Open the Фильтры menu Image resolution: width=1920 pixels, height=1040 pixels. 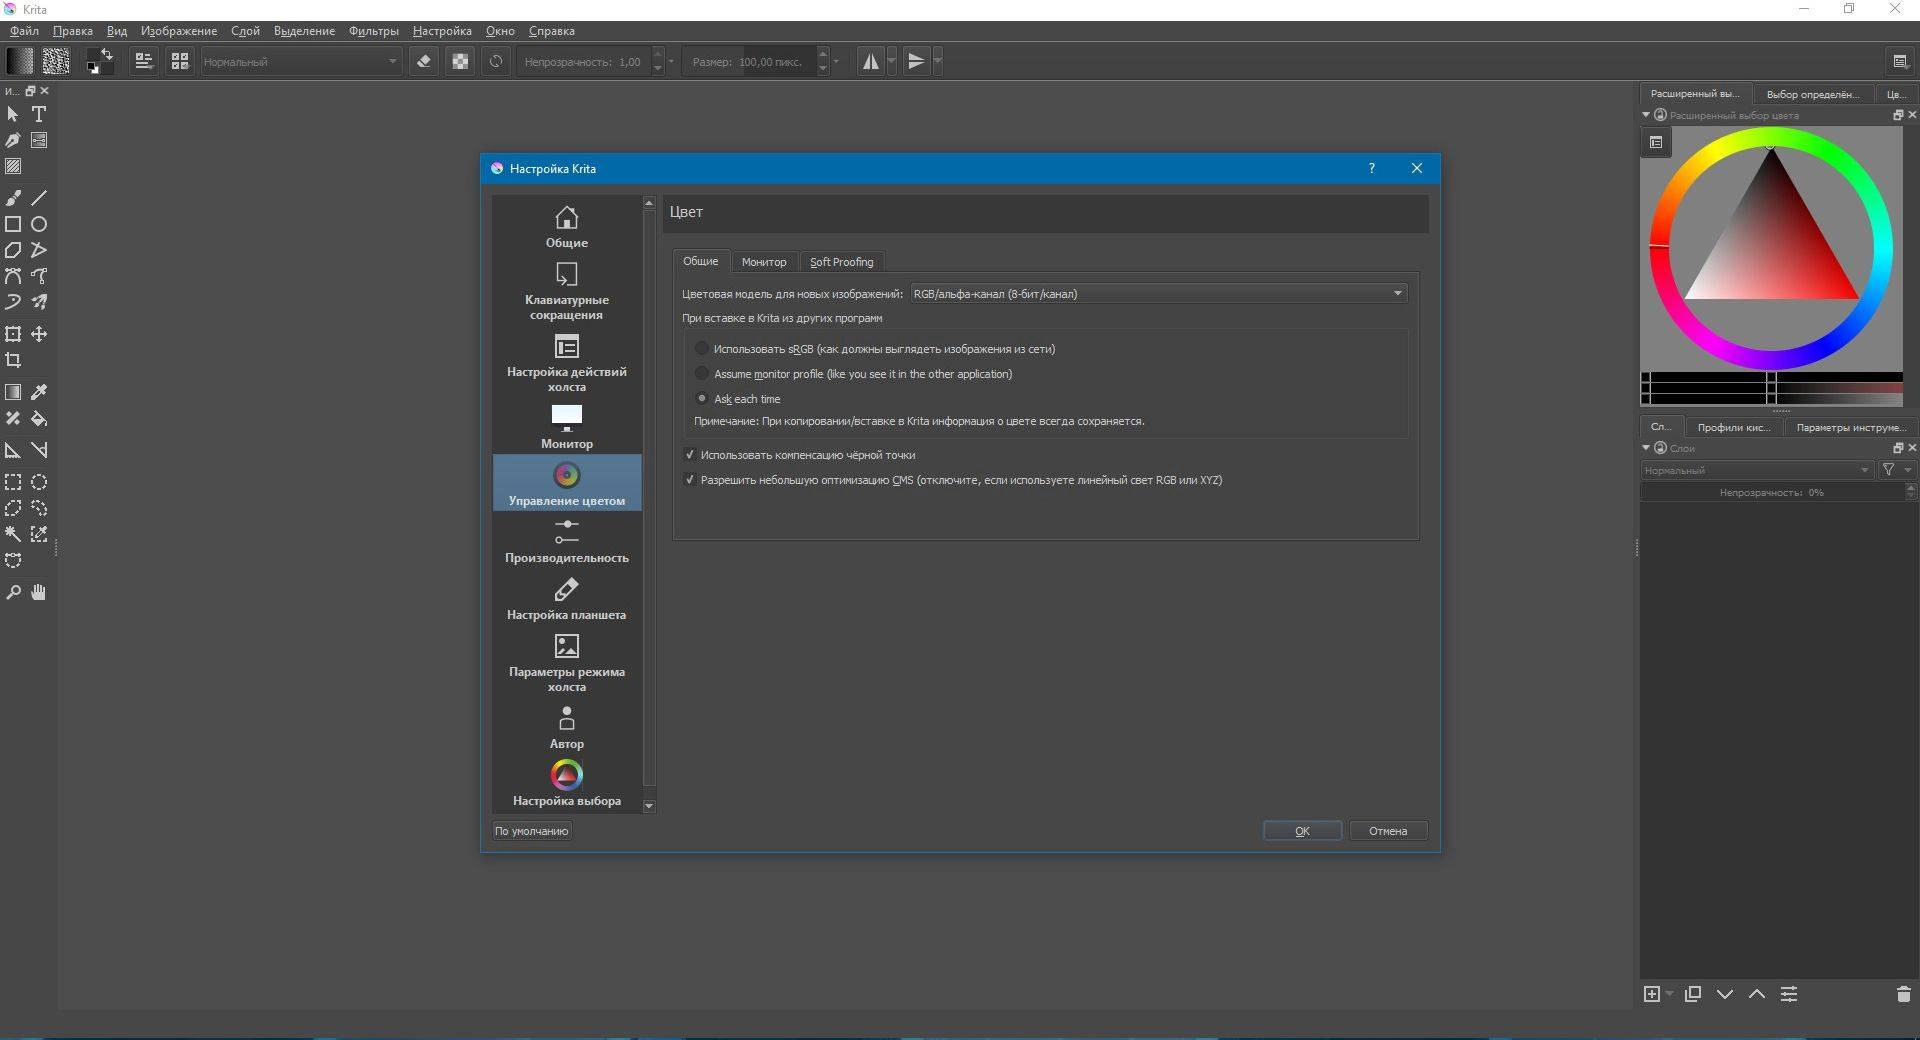pyautogui.click(x=373, y=31)
